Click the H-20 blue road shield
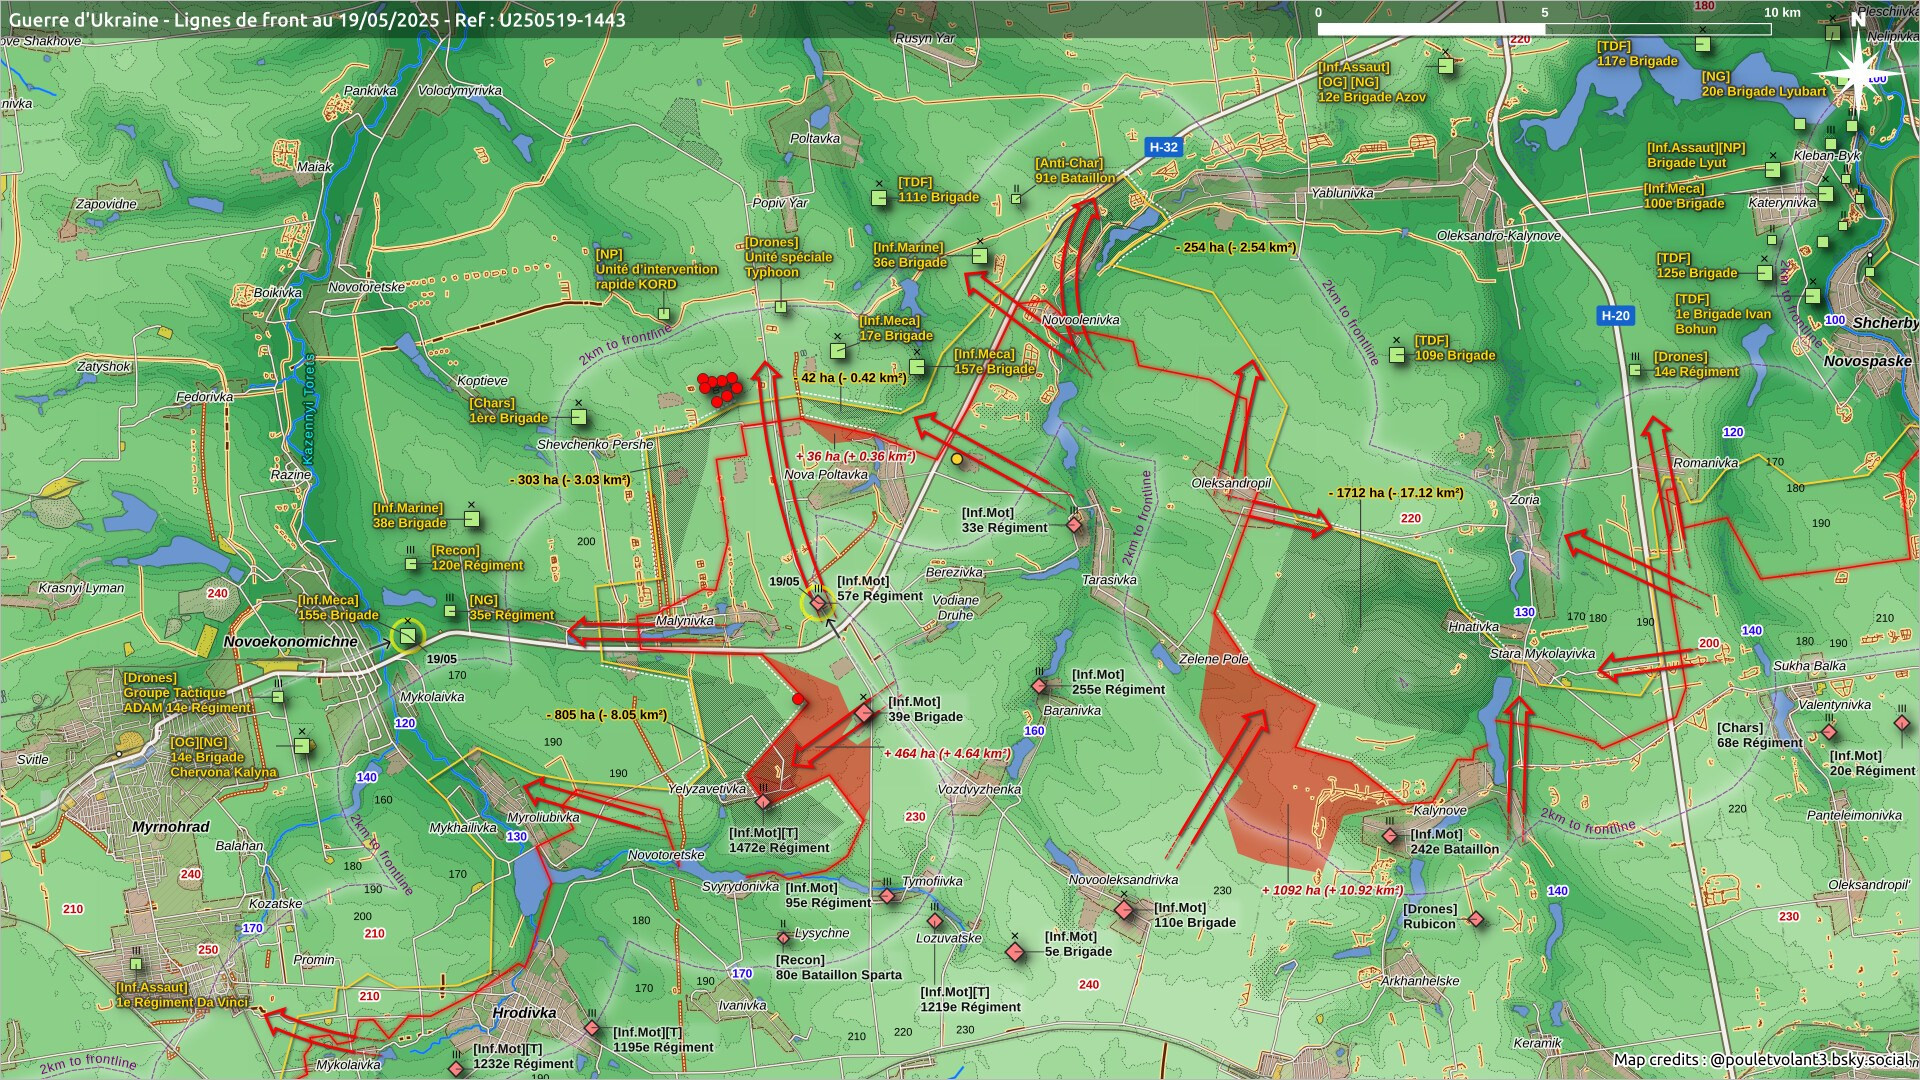The width and height of the screenshot is (1920, 1080). 1615,316
